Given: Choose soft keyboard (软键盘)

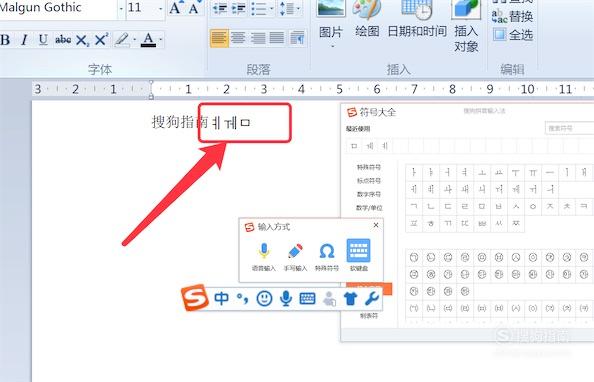Looking at the screenshot, I should [x=358, y=255].
